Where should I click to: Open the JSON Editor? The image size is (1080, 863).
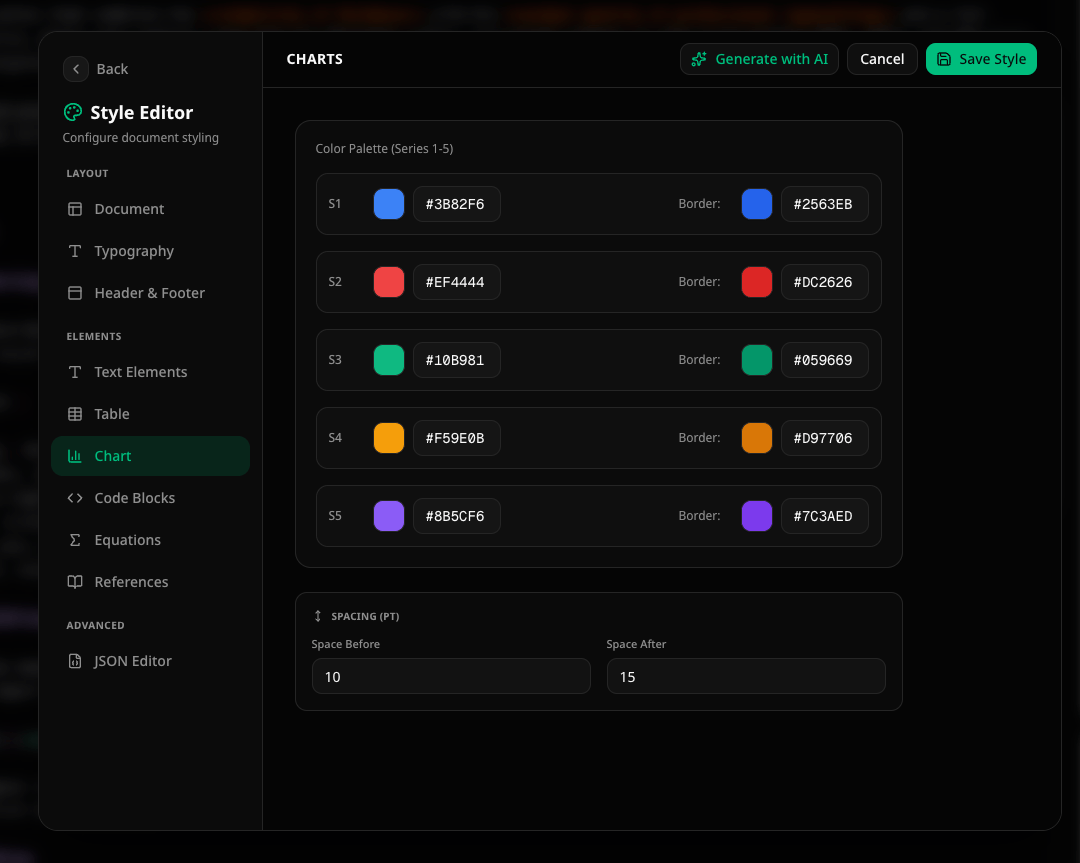click(150, 662)
